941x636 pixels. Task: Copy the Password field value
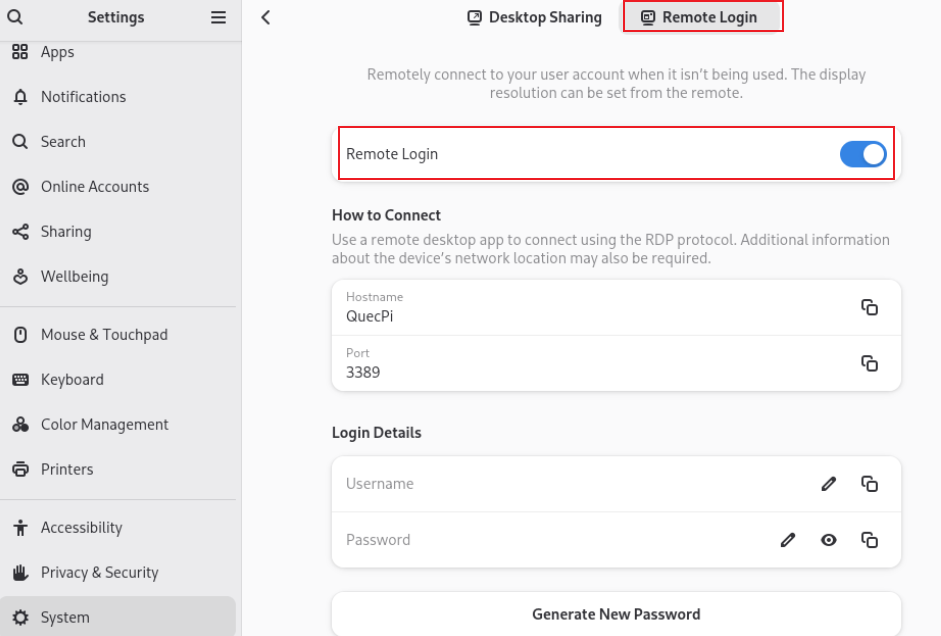pyautogui.click(x=869, y=540)
